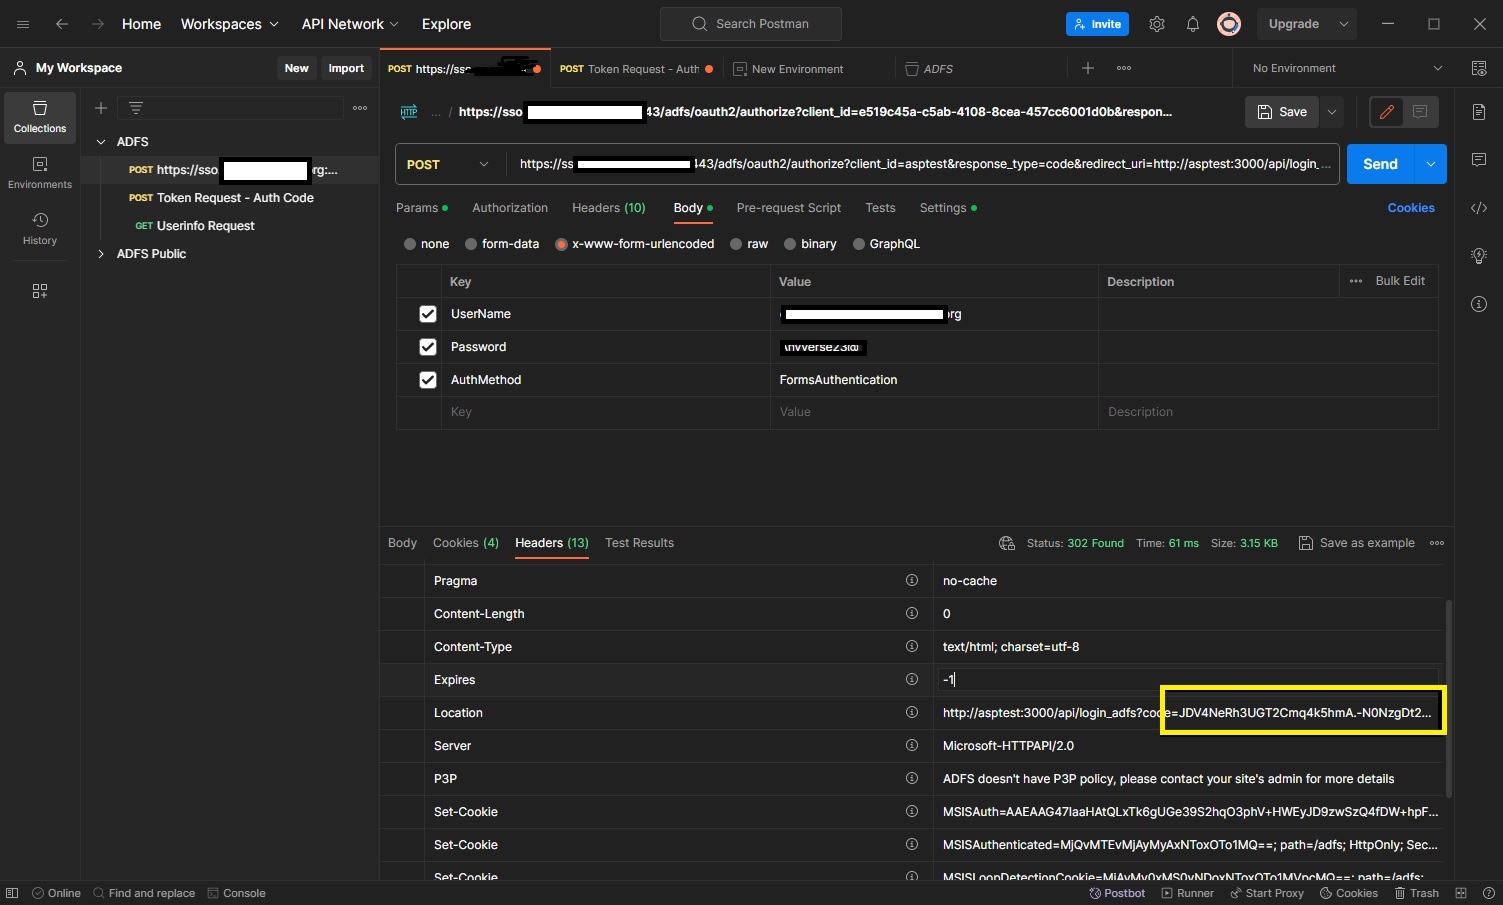Open the notifications bell
This screenshot has height=905, width=1503.
1193,24
